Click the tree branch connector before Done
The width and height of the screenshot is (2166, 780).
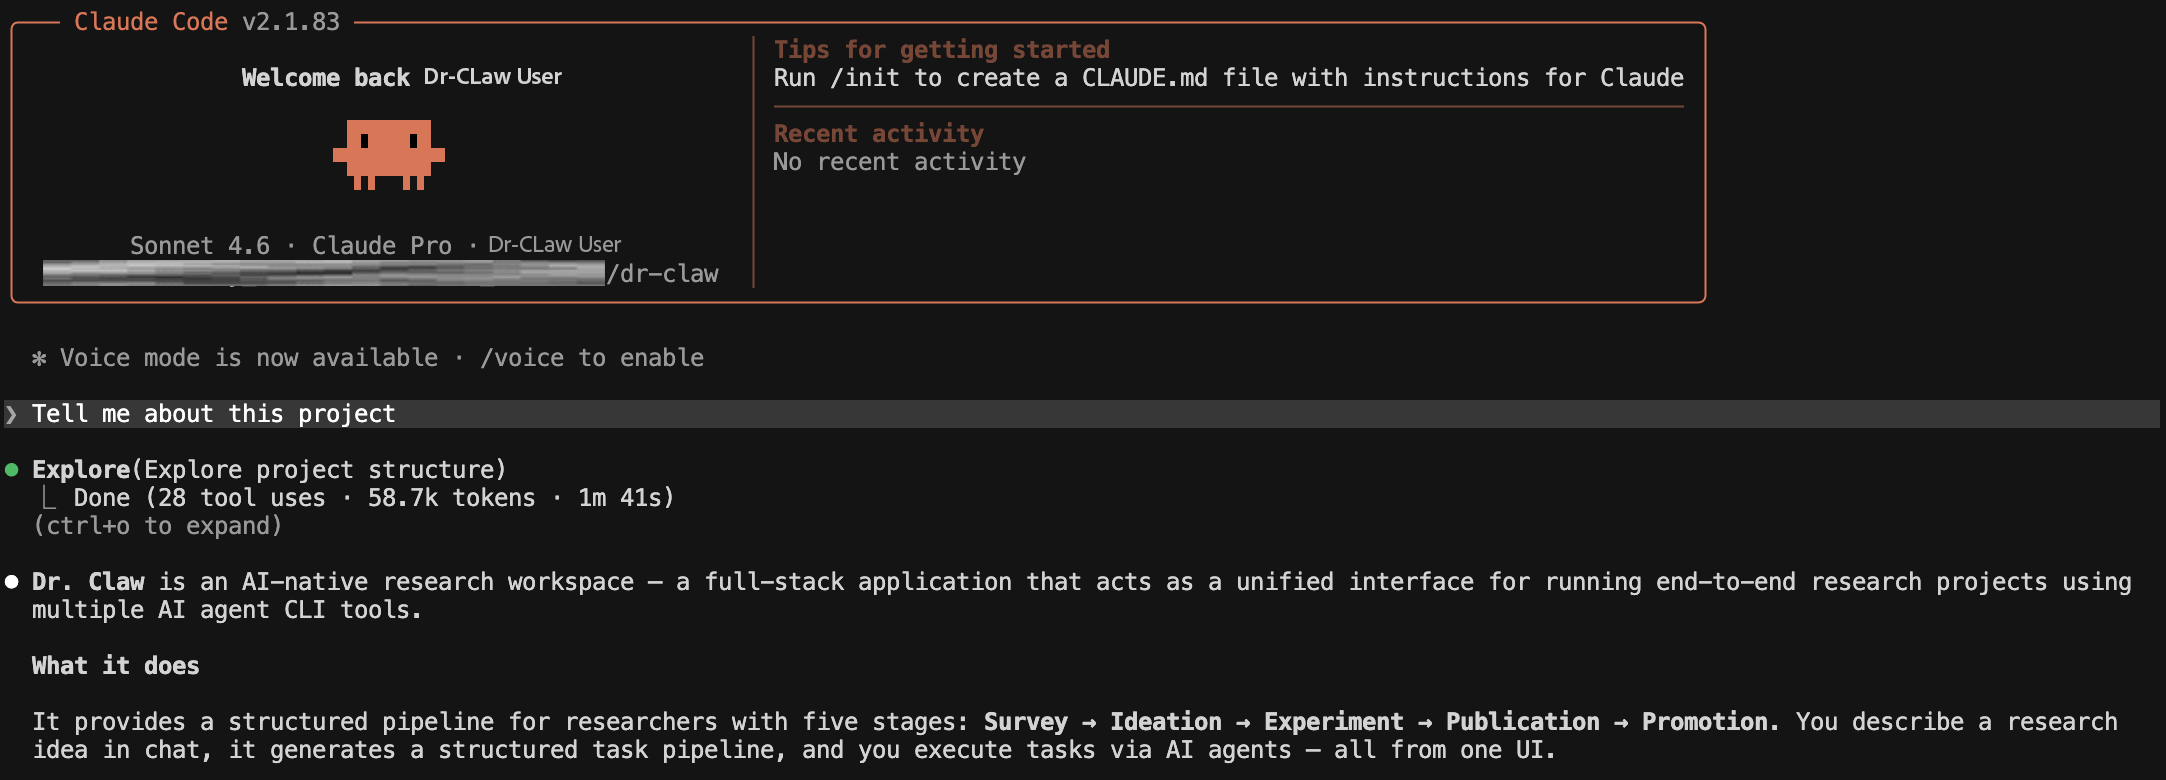(48, 498)
